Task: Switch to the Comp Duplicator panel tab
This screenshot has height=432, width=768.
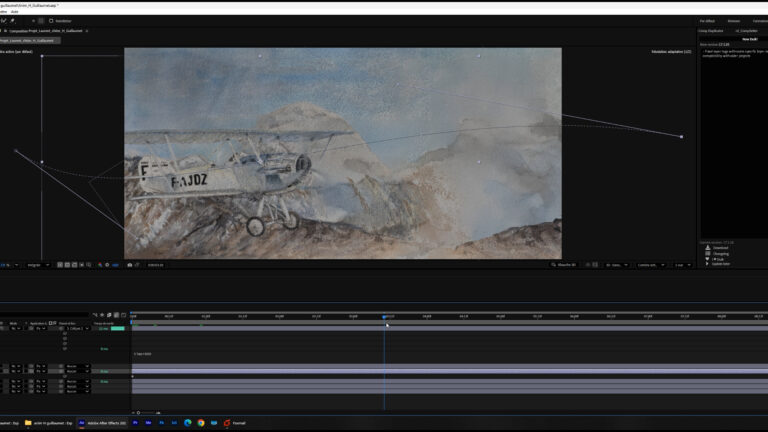Action: (711, 31)
